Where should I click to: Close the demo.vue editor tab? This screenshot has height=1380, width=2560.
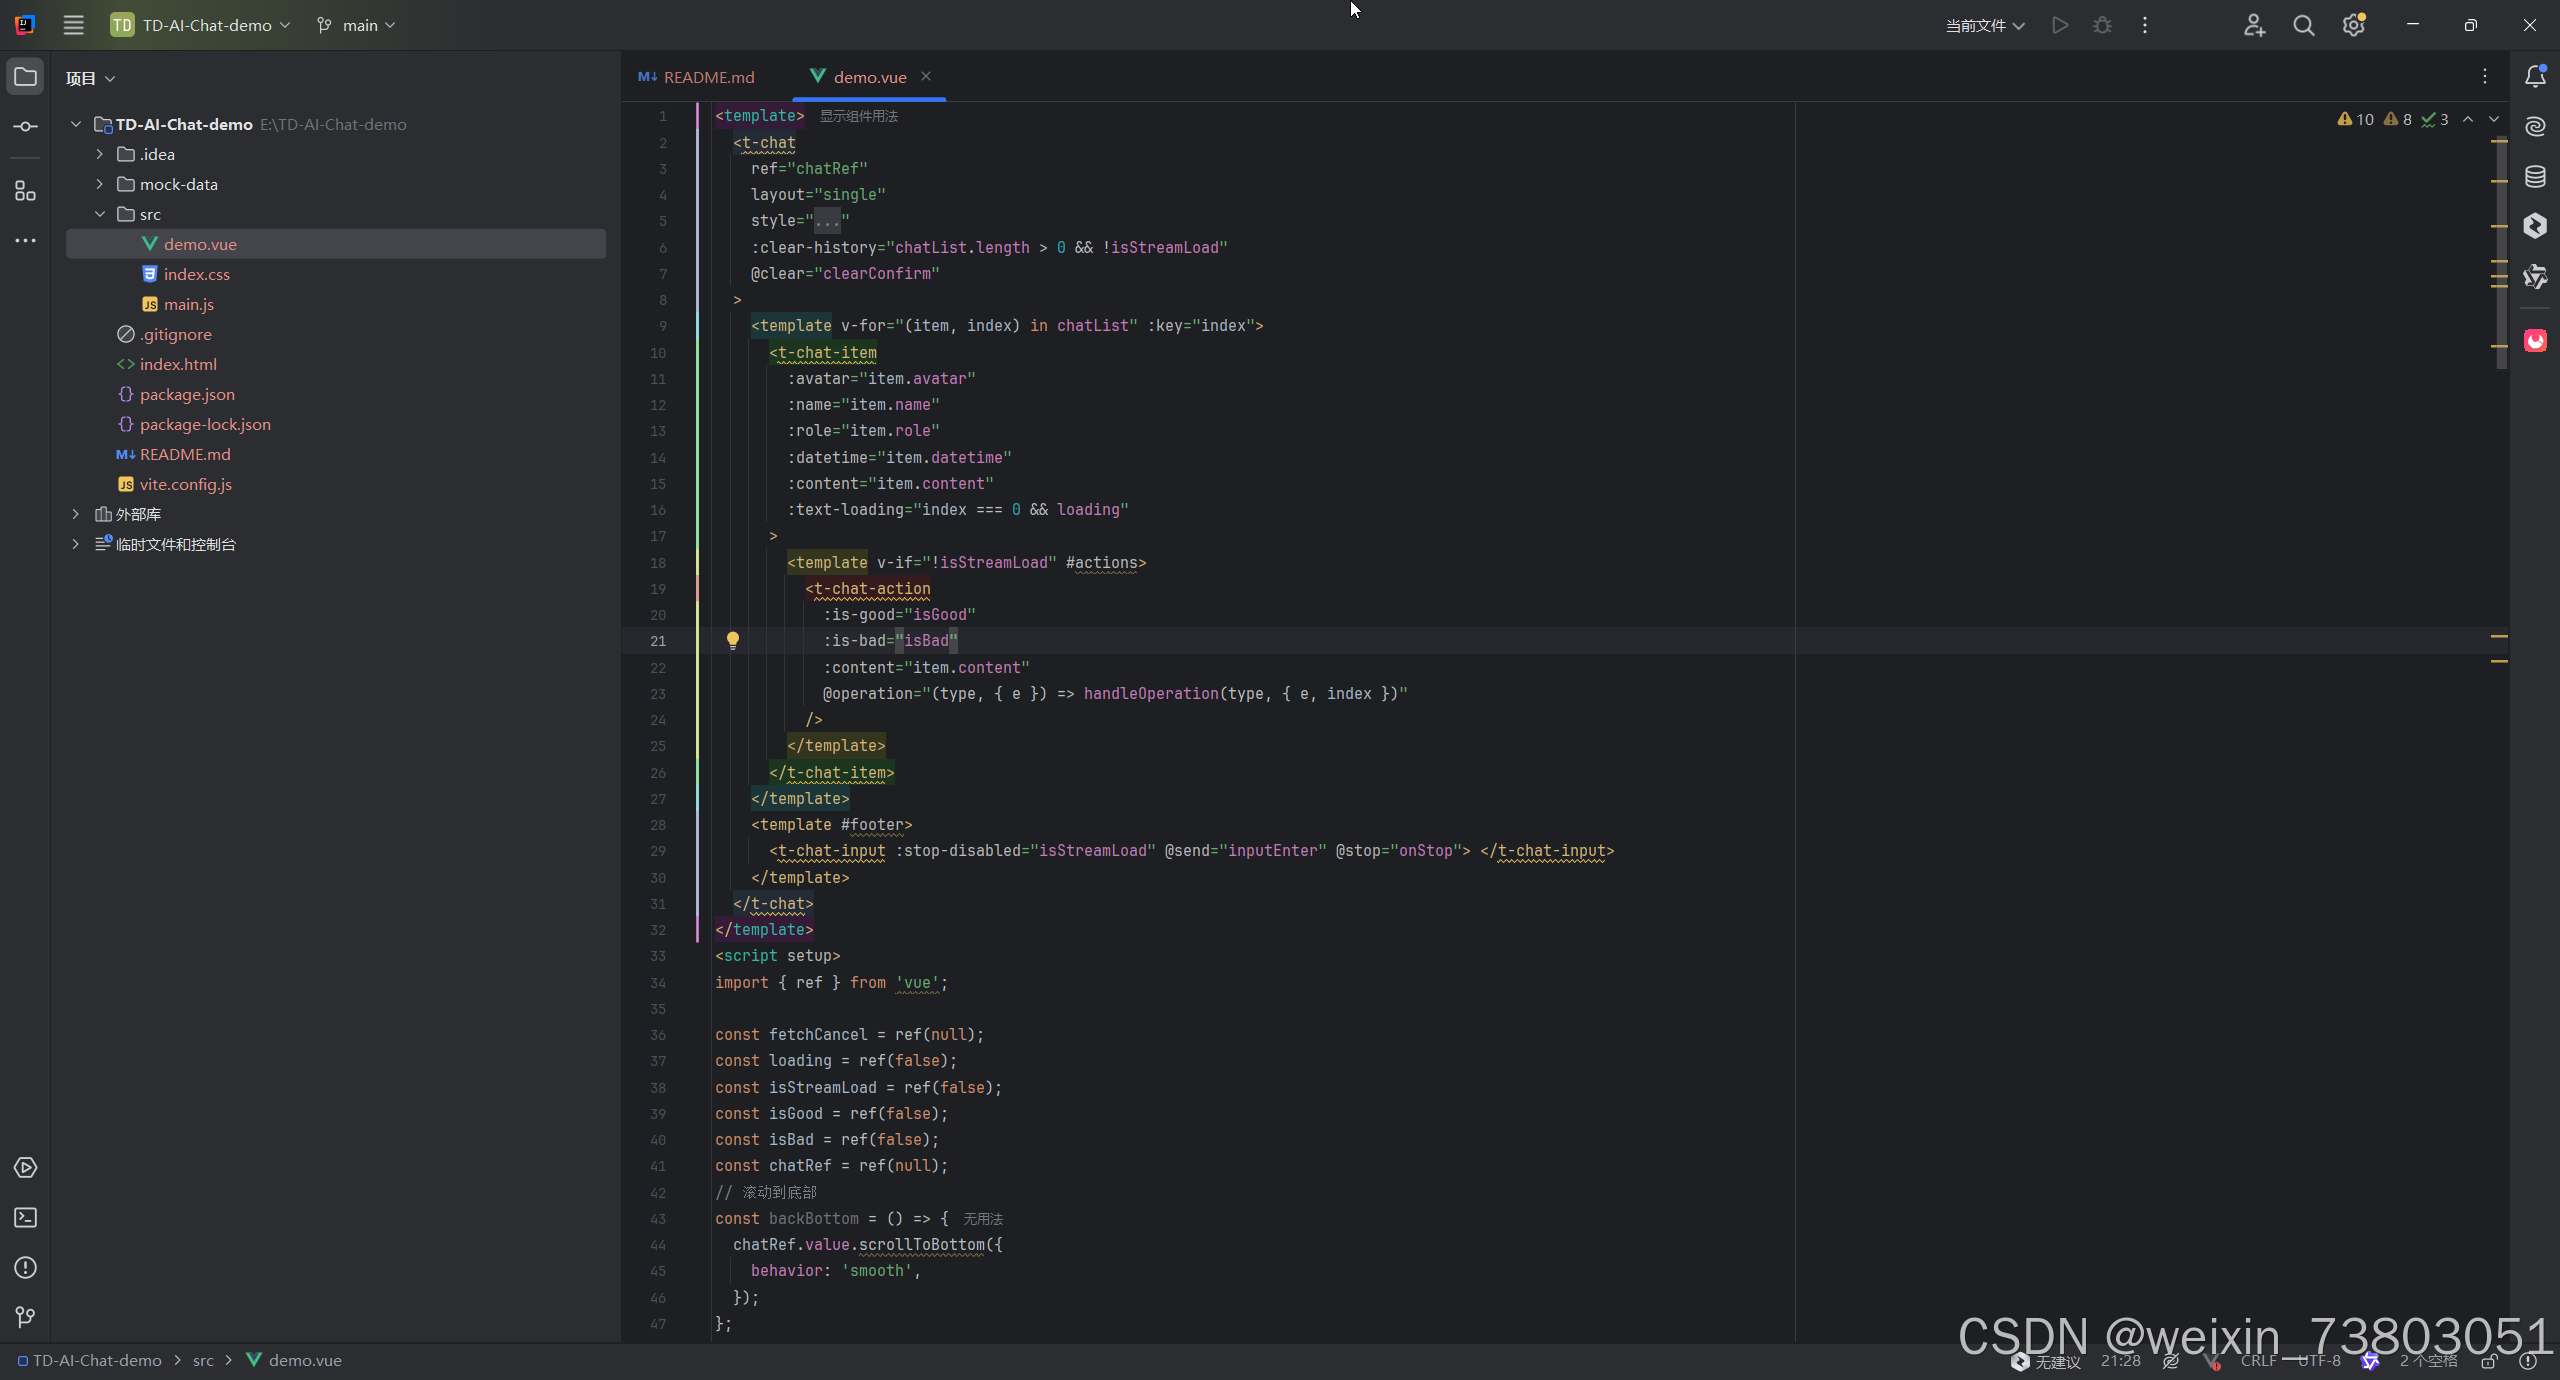click(x=926, y=76)
